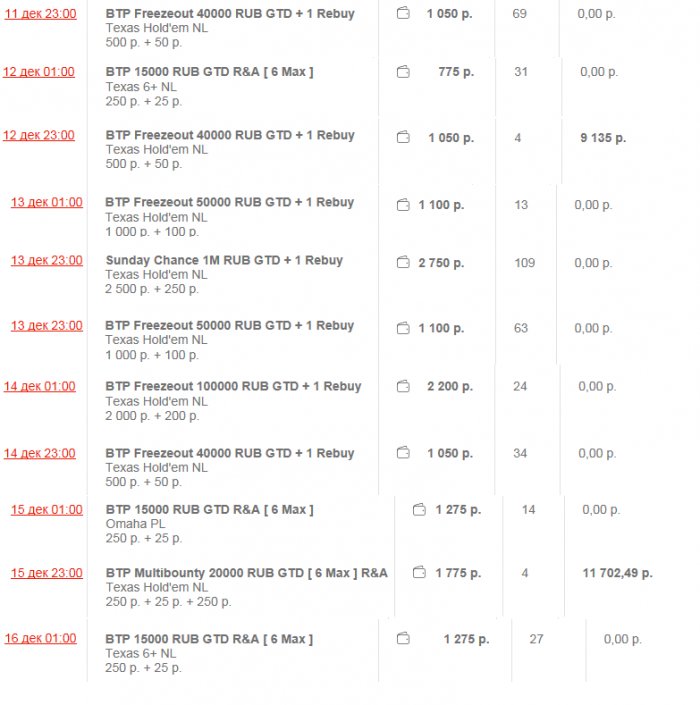The width and height of the screenshot is (700, 705).
Task: Click wallet icon in the 16 дек 01:00 row
Action: coord(404,638)
